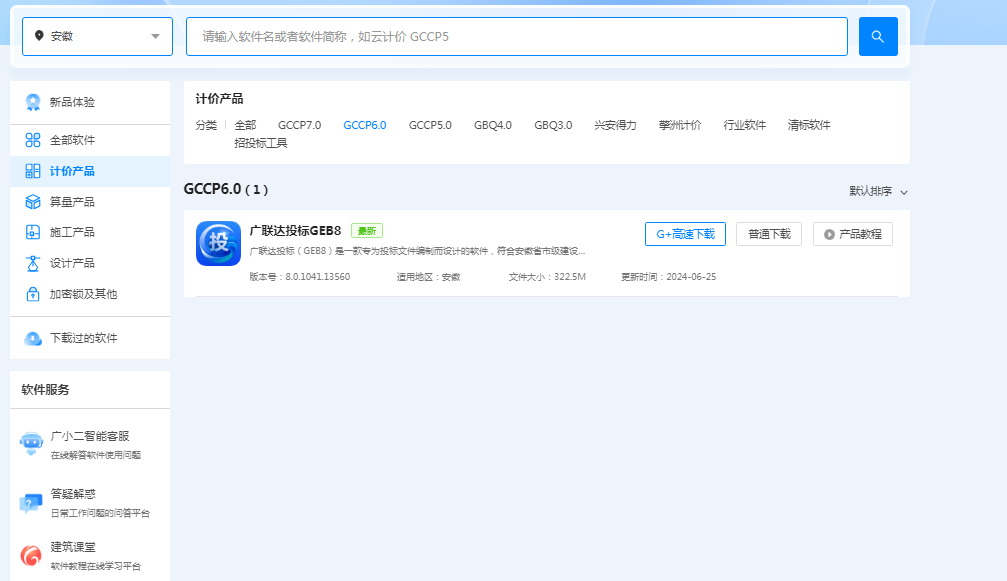The image size is (1007, 581).
Task: Select the 设计产品 category icon
Action: [x=33, y=264]
